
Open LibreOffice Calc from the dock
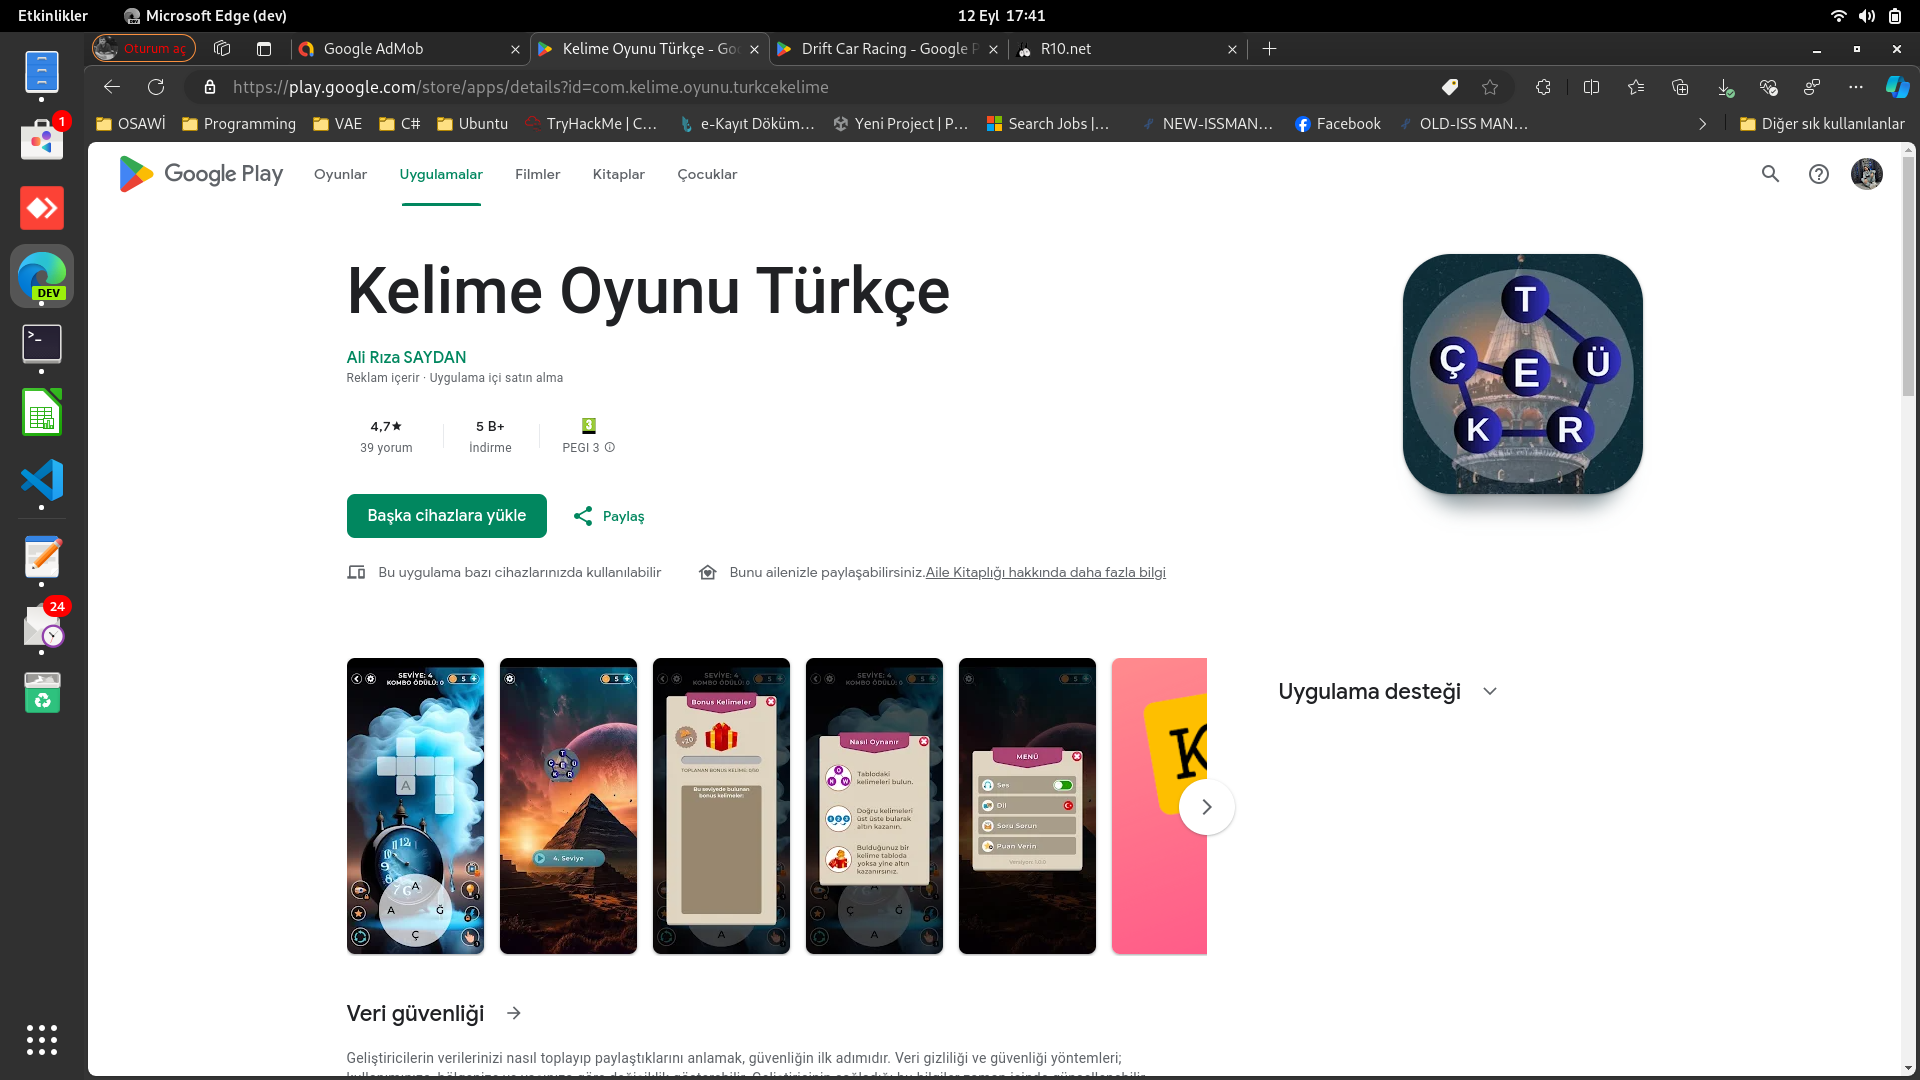(x=42, y=412)
